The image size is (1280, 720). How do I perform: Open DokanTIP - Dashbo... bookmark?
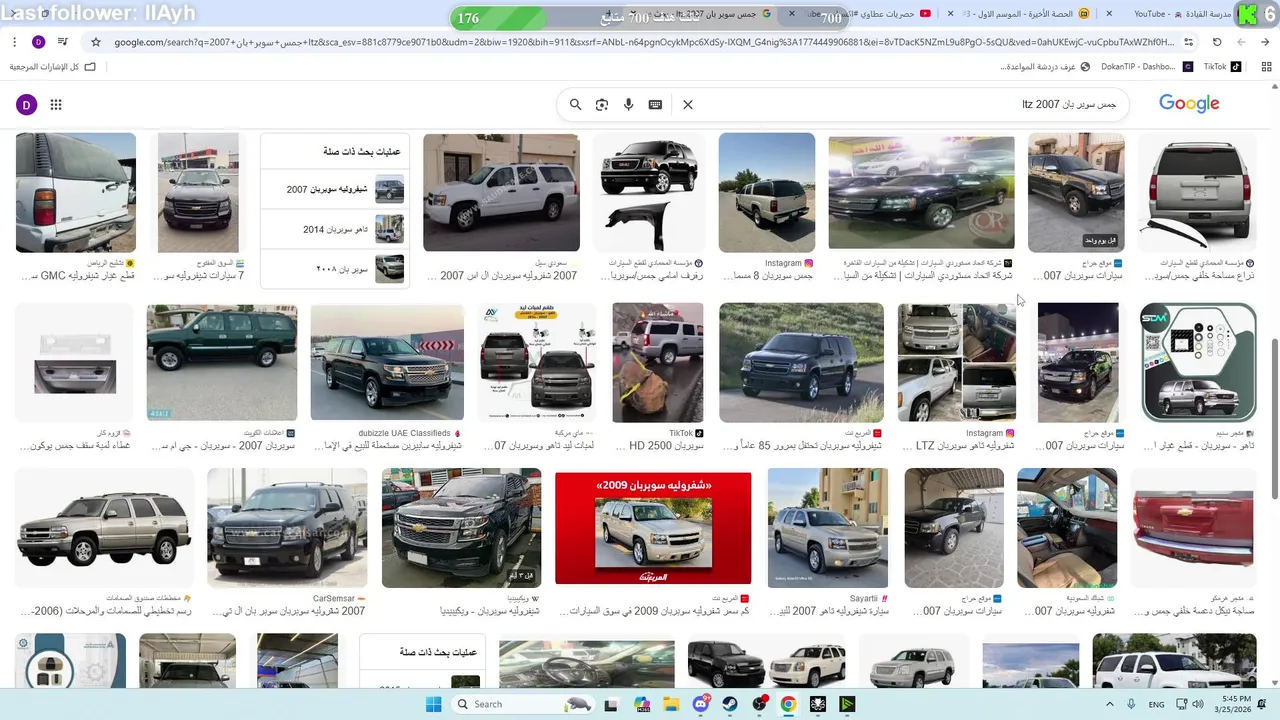[x=1146, y=67]
